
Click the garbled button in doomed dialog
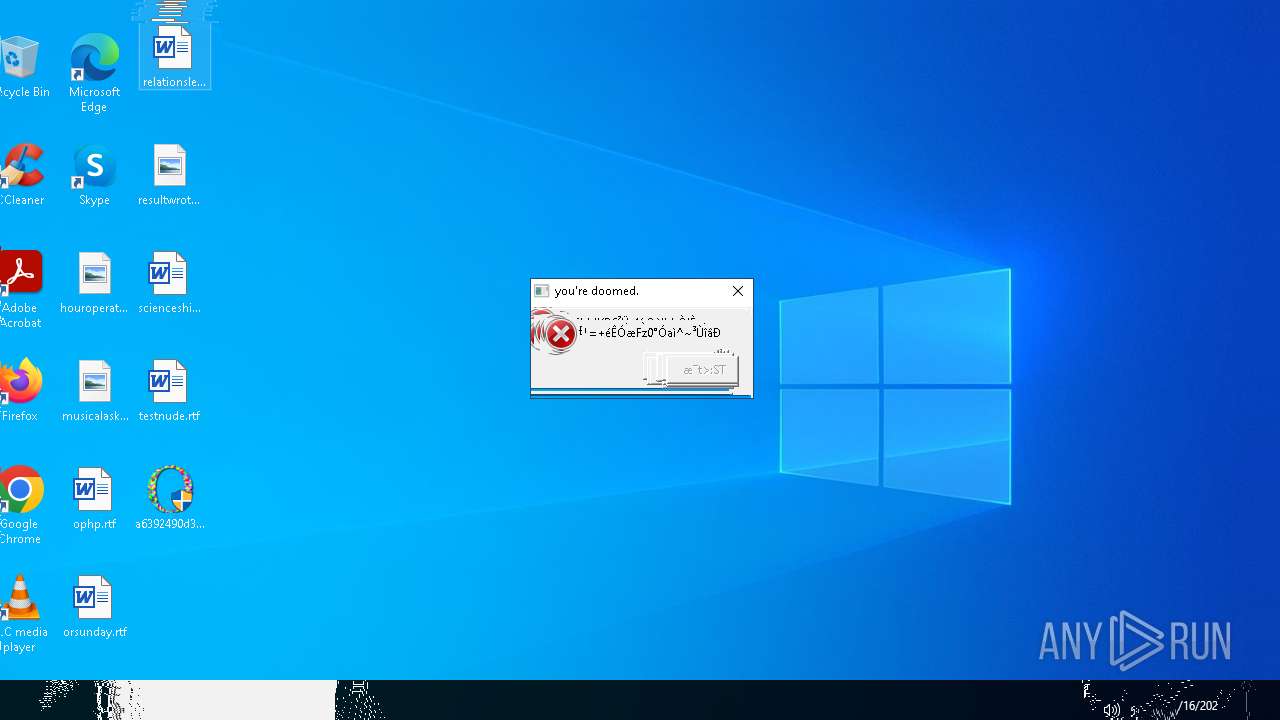(x=703, y=370)
